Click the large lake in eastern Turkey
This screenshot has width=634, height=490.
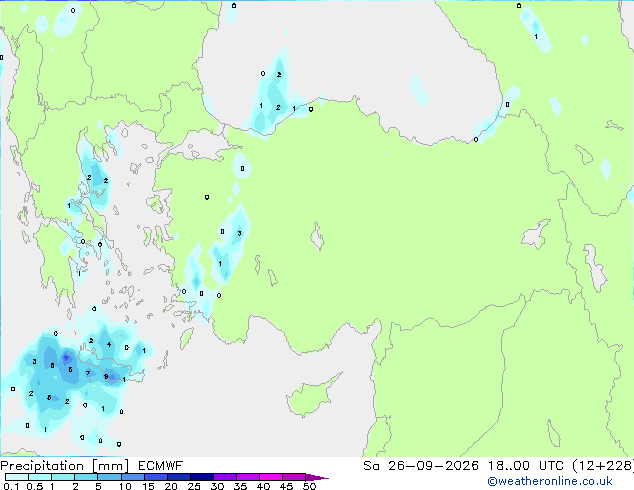coord(535,234)
